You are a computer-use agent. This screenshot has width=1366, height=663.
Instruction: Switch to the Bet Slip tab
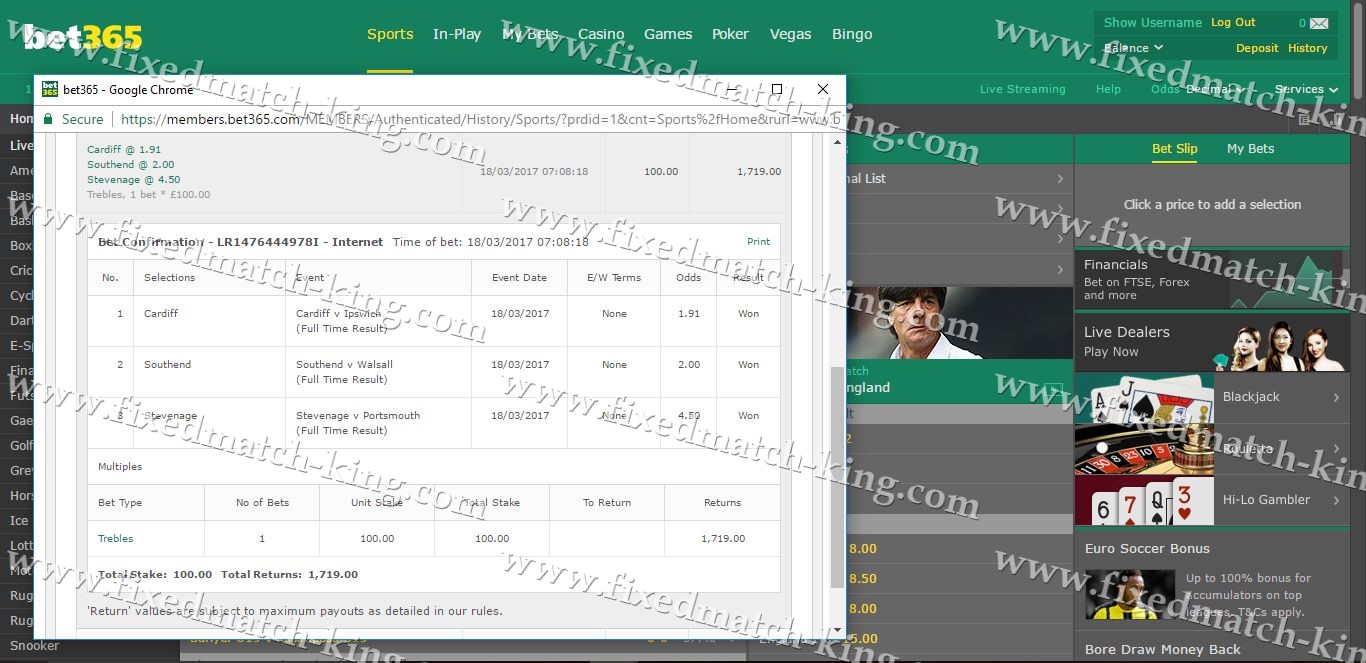(1174, 149)
